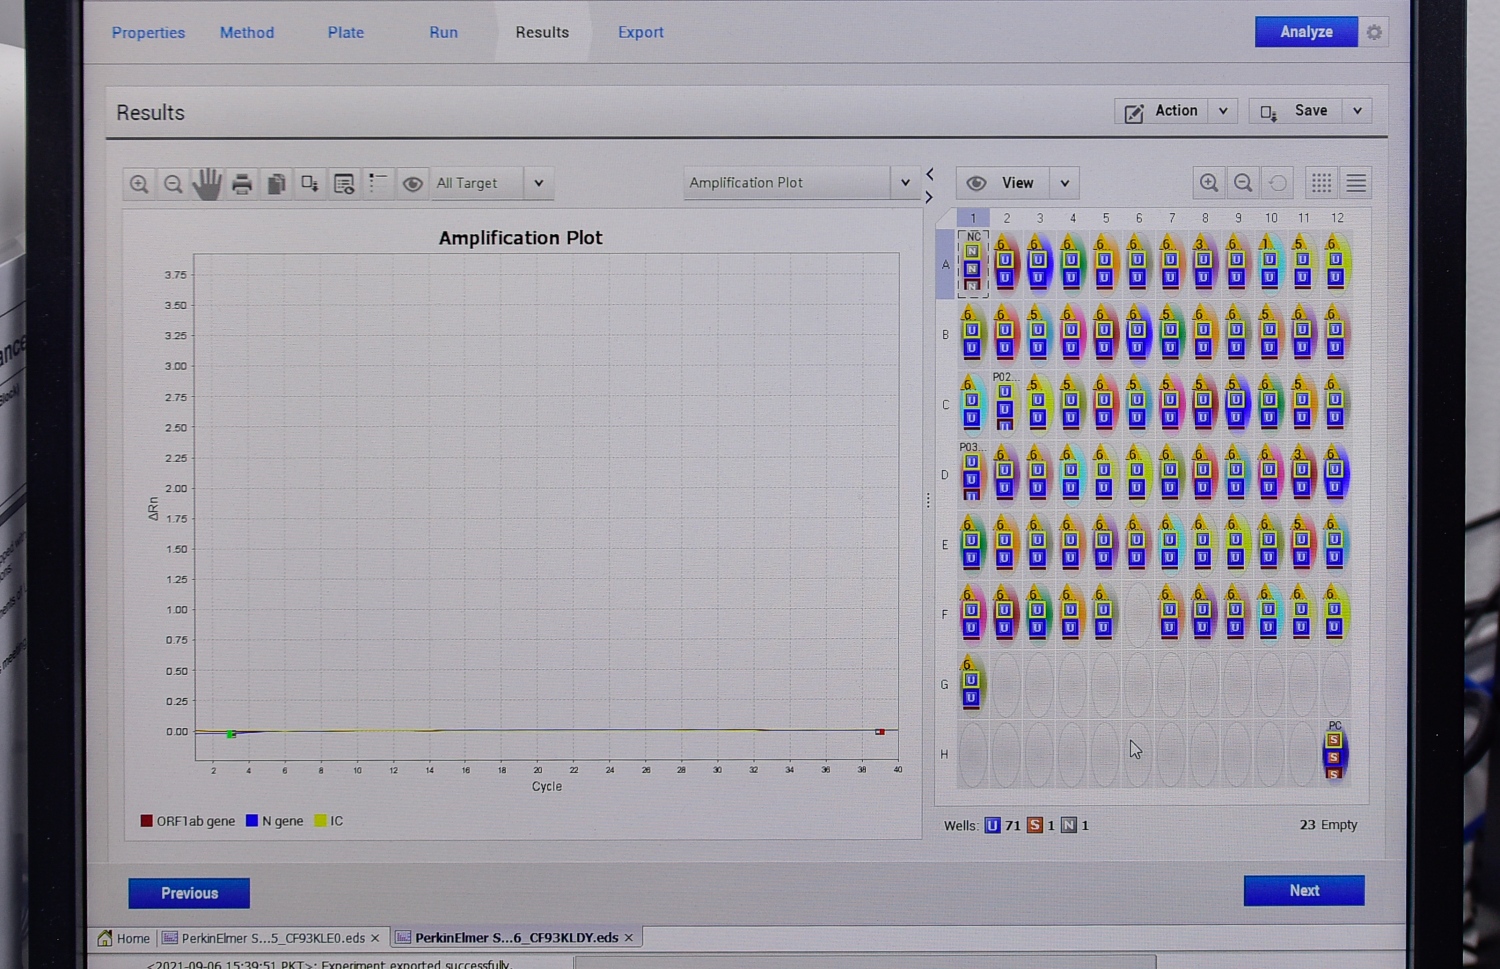1500x969 pixels.
Task: Print the amplification plot
Action: 242,184
